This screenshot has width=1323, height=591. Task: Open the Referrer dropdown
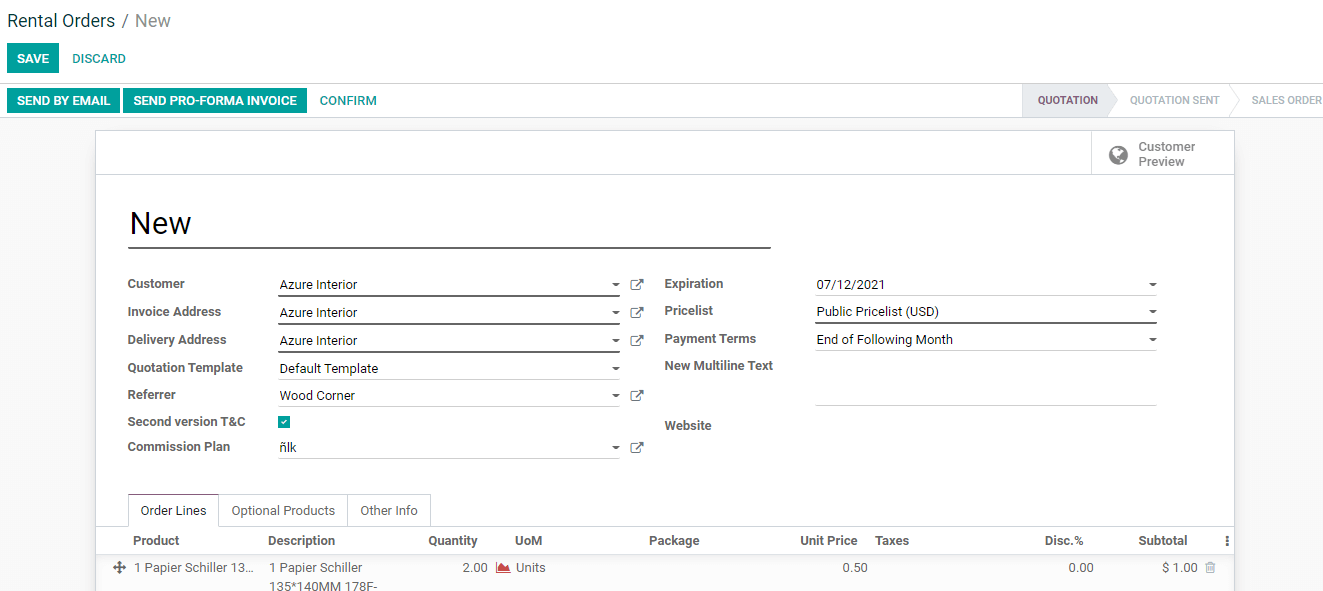(616, 396)
